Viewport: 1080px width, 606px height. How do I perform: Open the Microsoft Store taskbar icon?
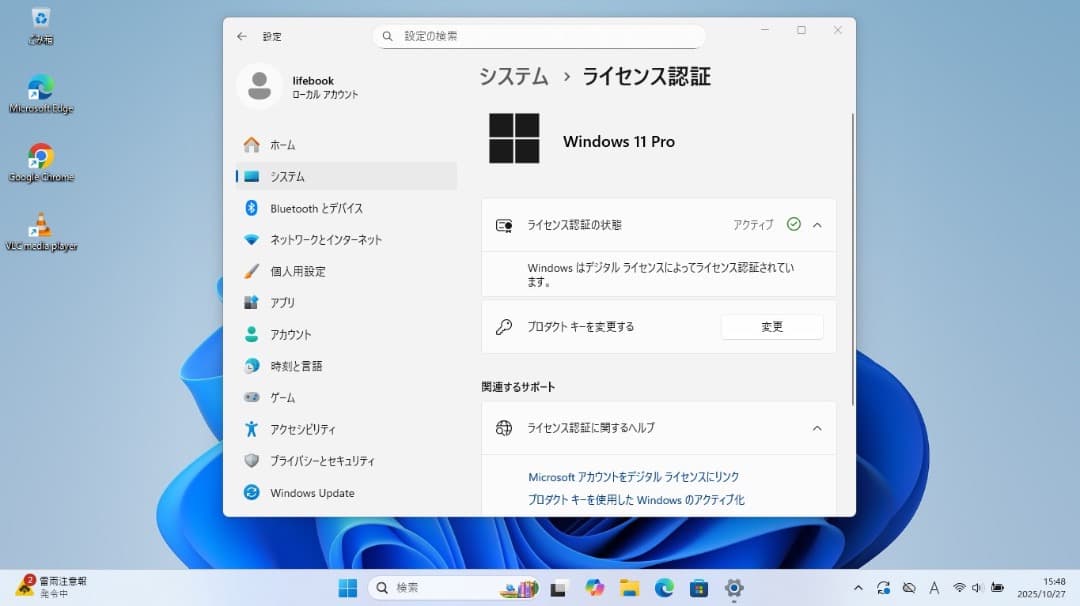(702, 588)
